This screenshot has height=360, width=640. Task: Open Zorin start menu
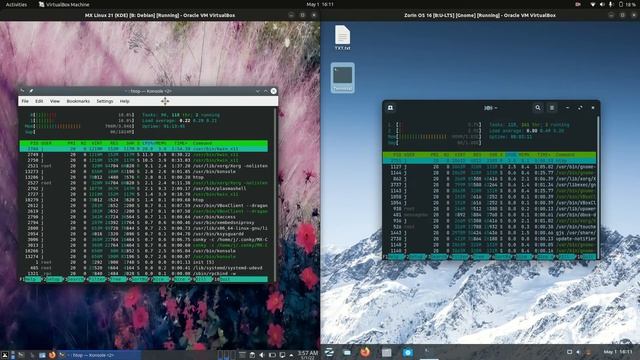329,352
